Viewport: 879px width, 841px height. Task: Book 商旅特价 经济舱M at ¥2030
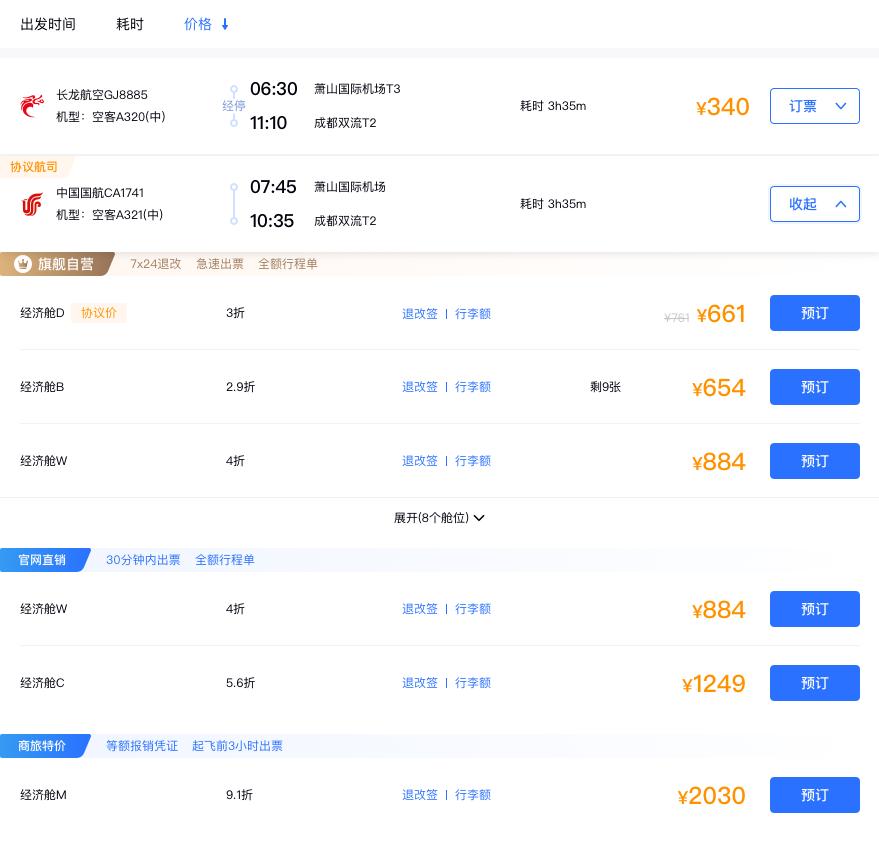coord(815,795)
